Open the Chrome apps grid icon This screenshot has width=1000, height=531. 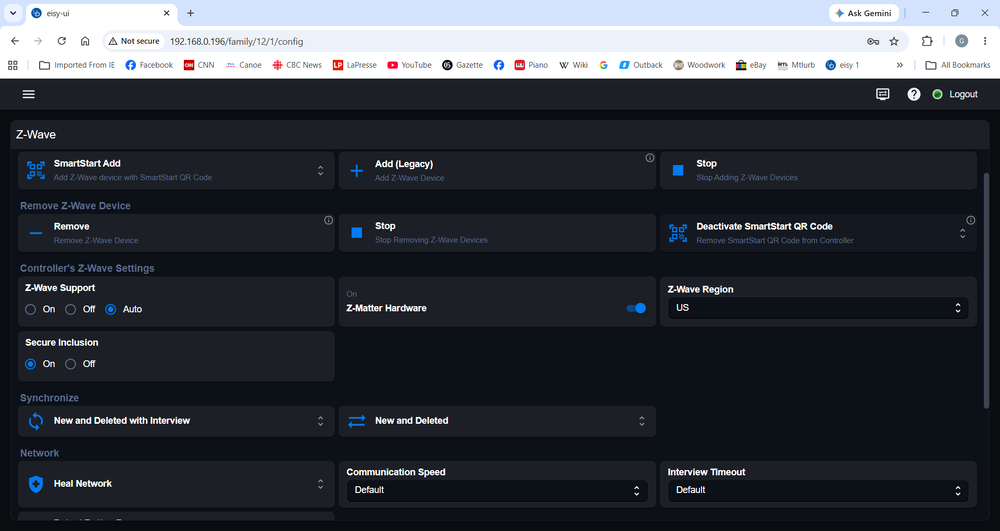click(13, 65)
